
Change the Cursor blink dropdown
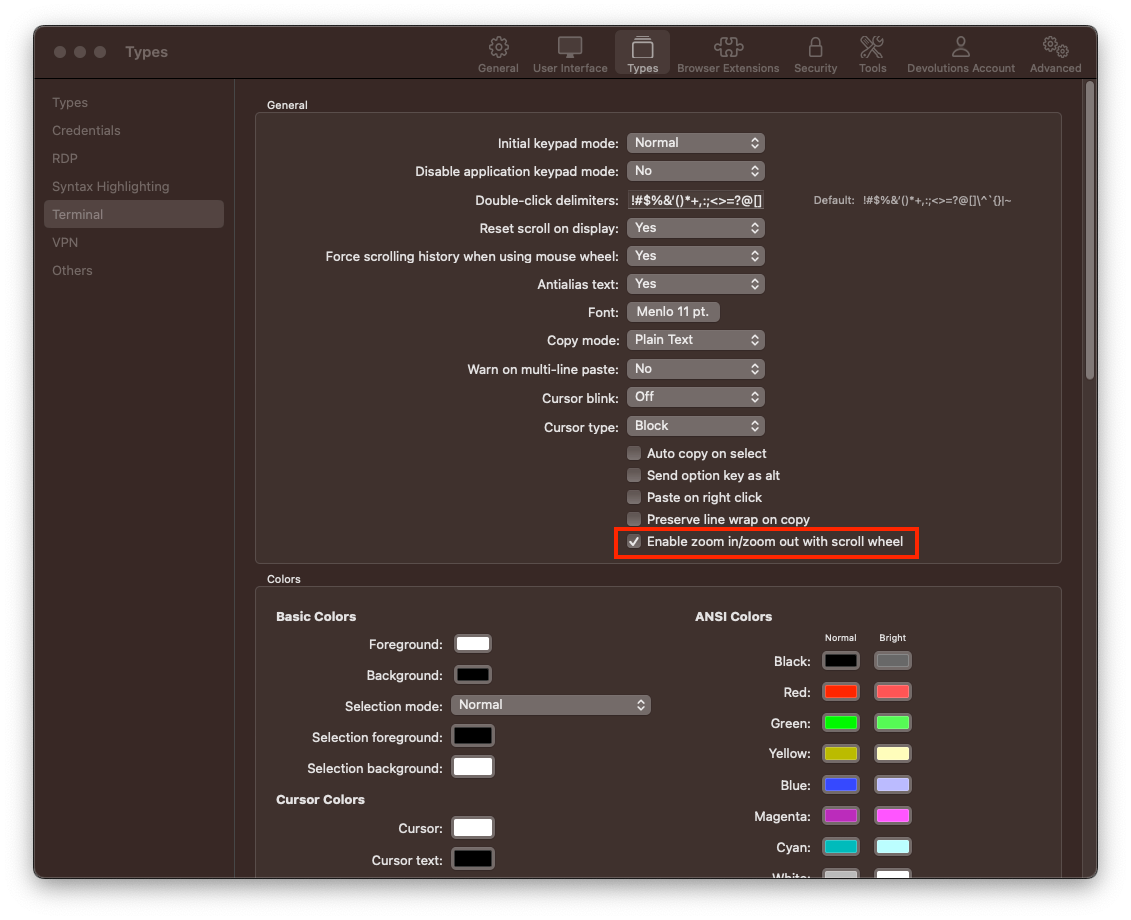pyautogui.click(x=695, y=397)
